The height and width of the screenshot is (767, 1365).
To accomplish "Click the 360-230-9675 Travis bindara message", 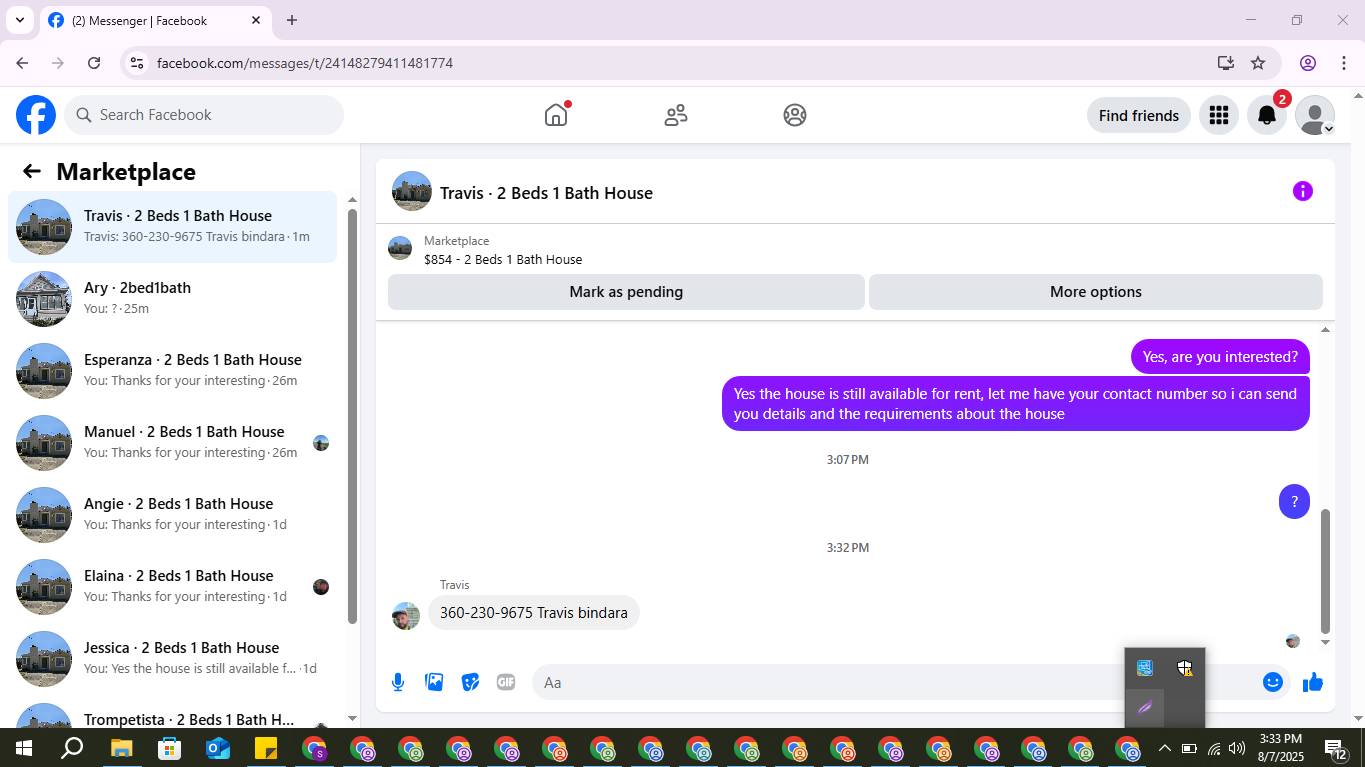I will tap(534, 612).
